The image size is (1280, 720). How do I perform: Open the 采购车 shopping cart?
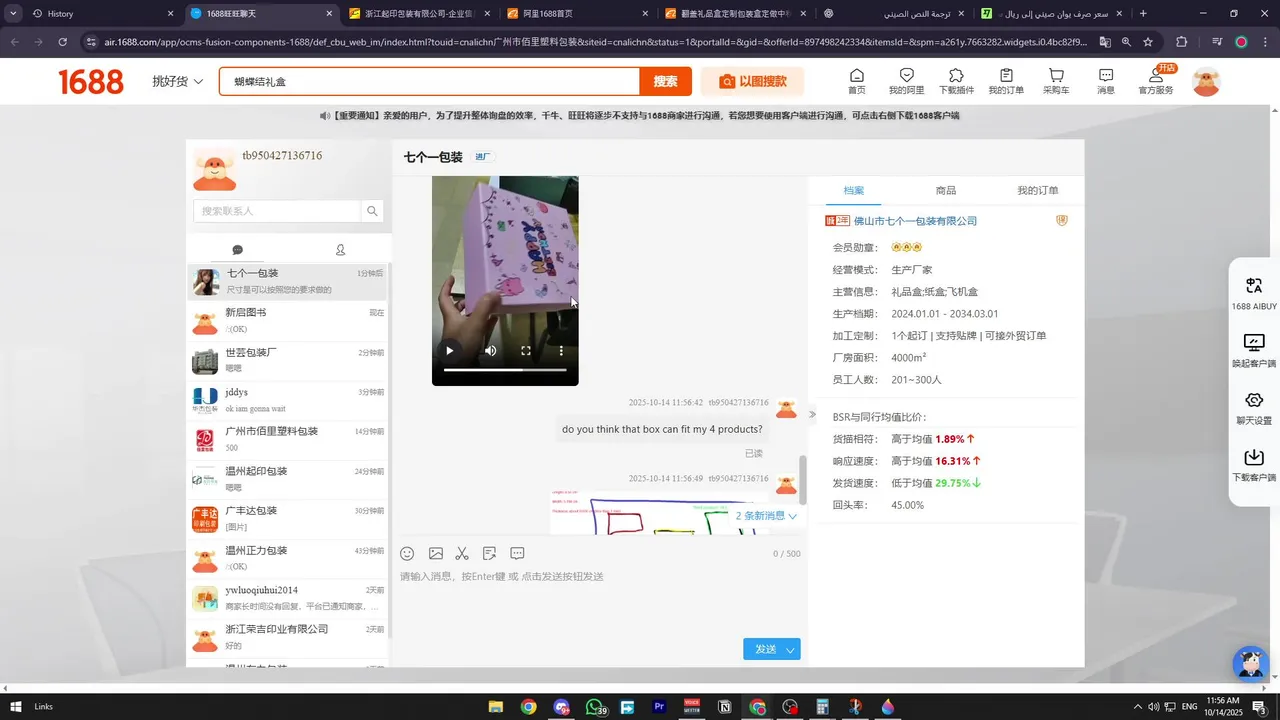click(1056, 81)
